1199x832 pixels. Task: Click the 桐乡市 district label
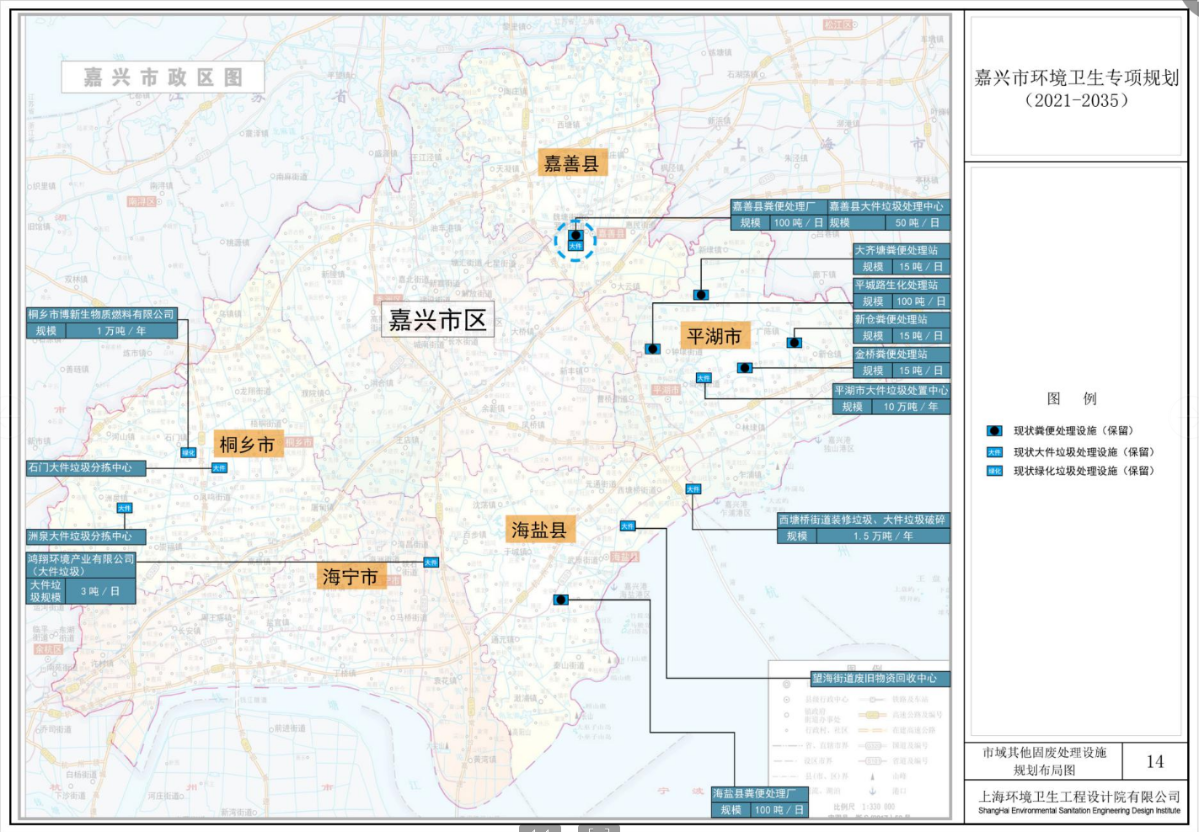pos(248,444)
